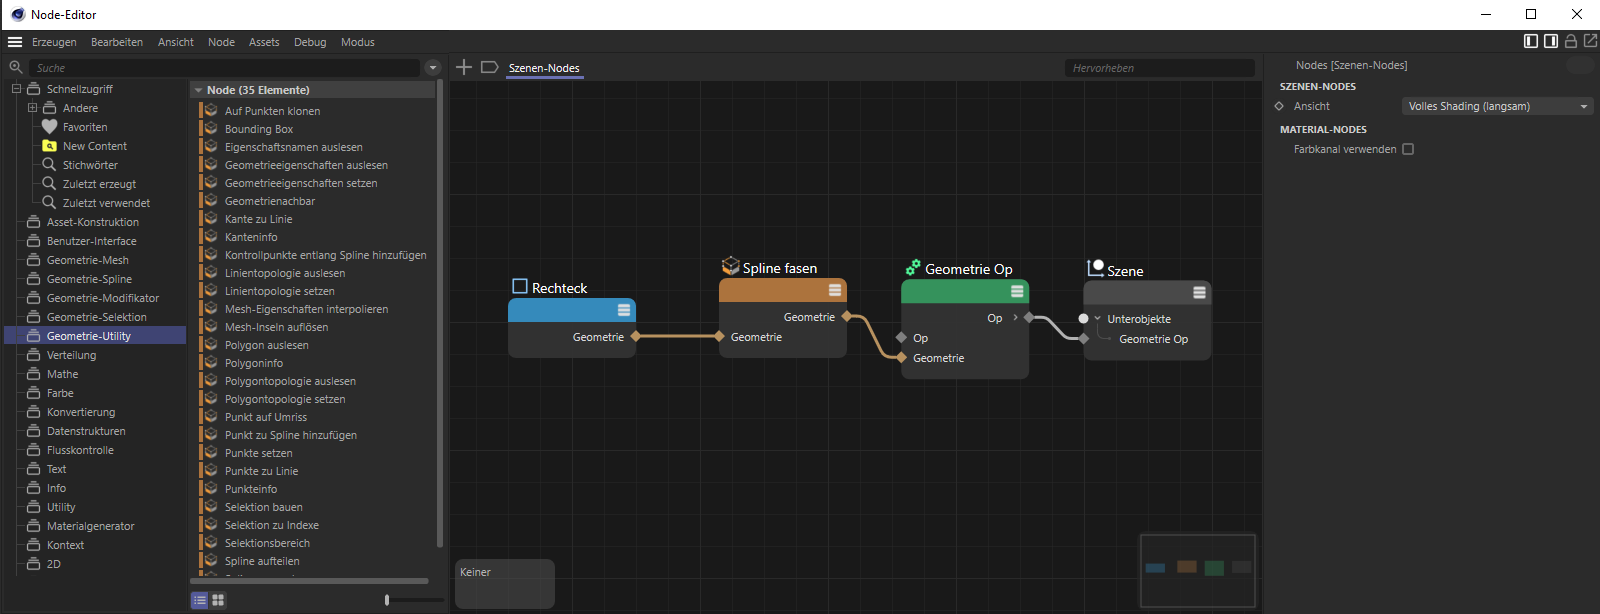Switch to list view in the asset list
Image resolution: width=1600 pixels, height=614 pixels.
click(200, 600)
